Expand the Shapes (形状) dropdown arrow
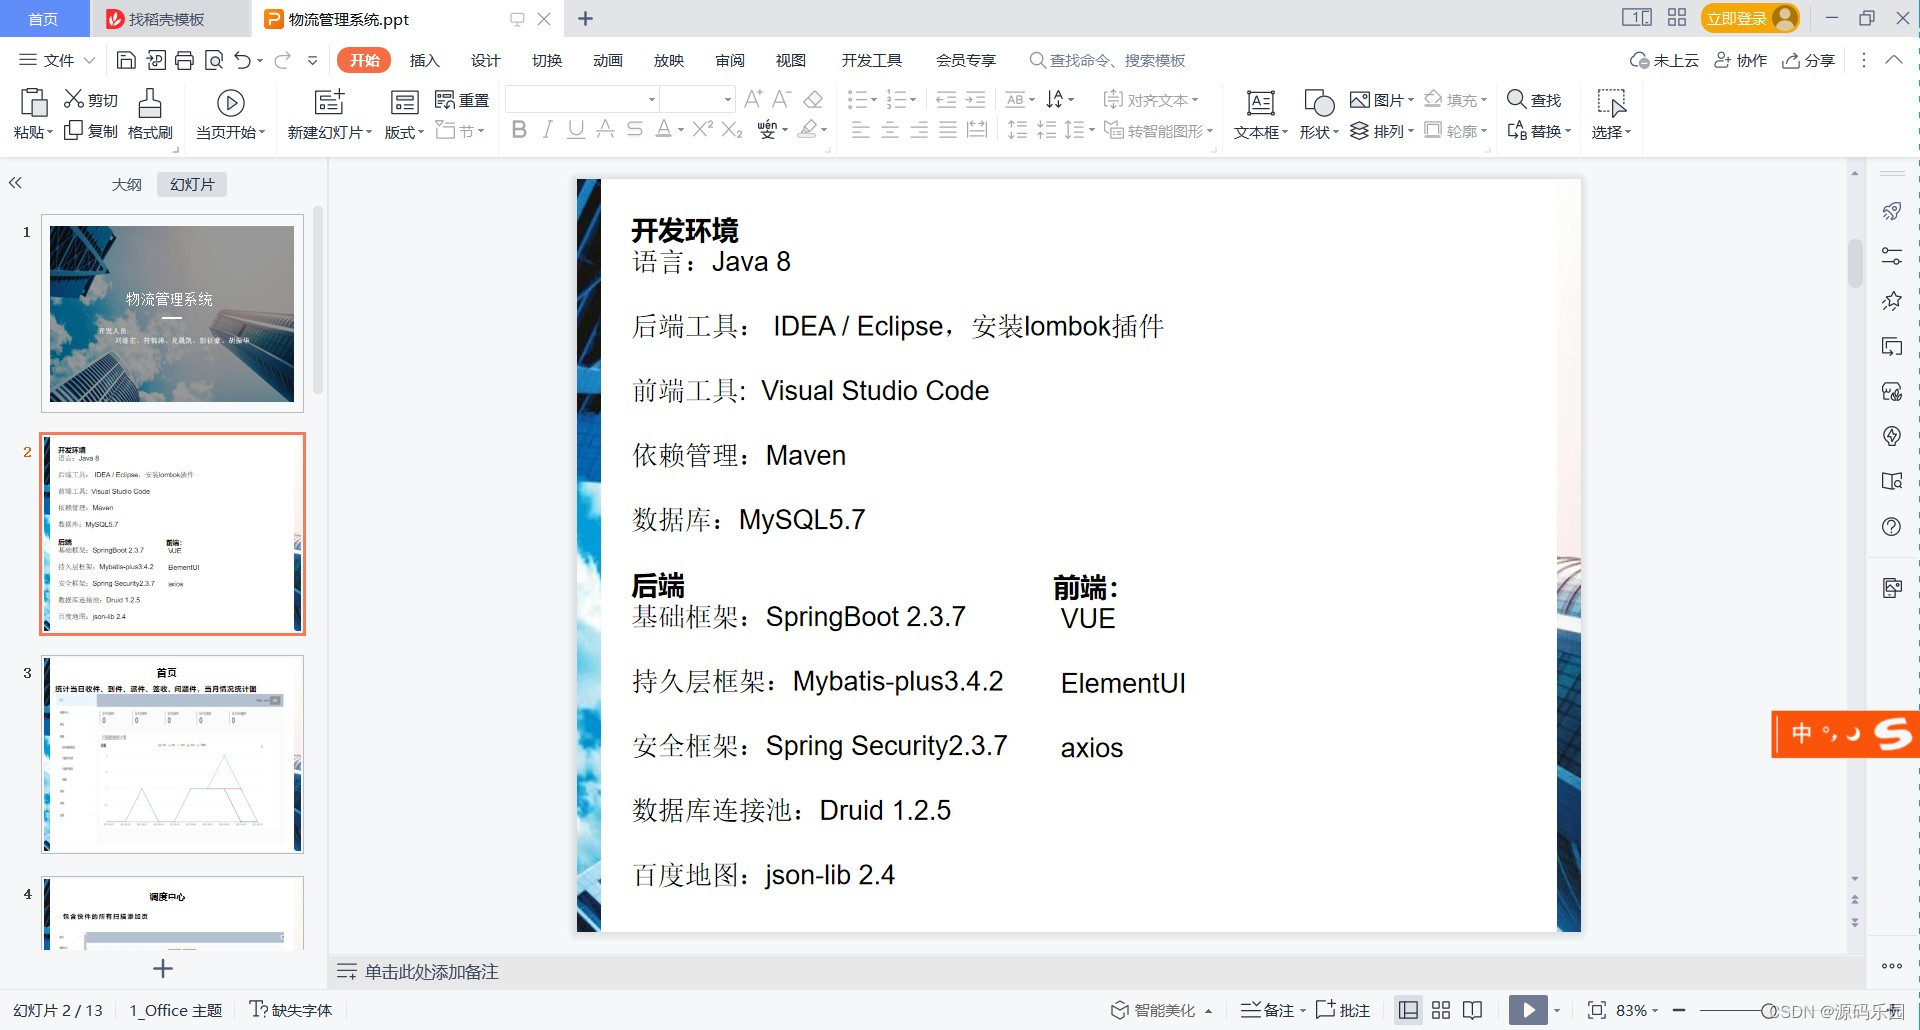Screen dimensions: 1920x1030 pos(1334,131)
